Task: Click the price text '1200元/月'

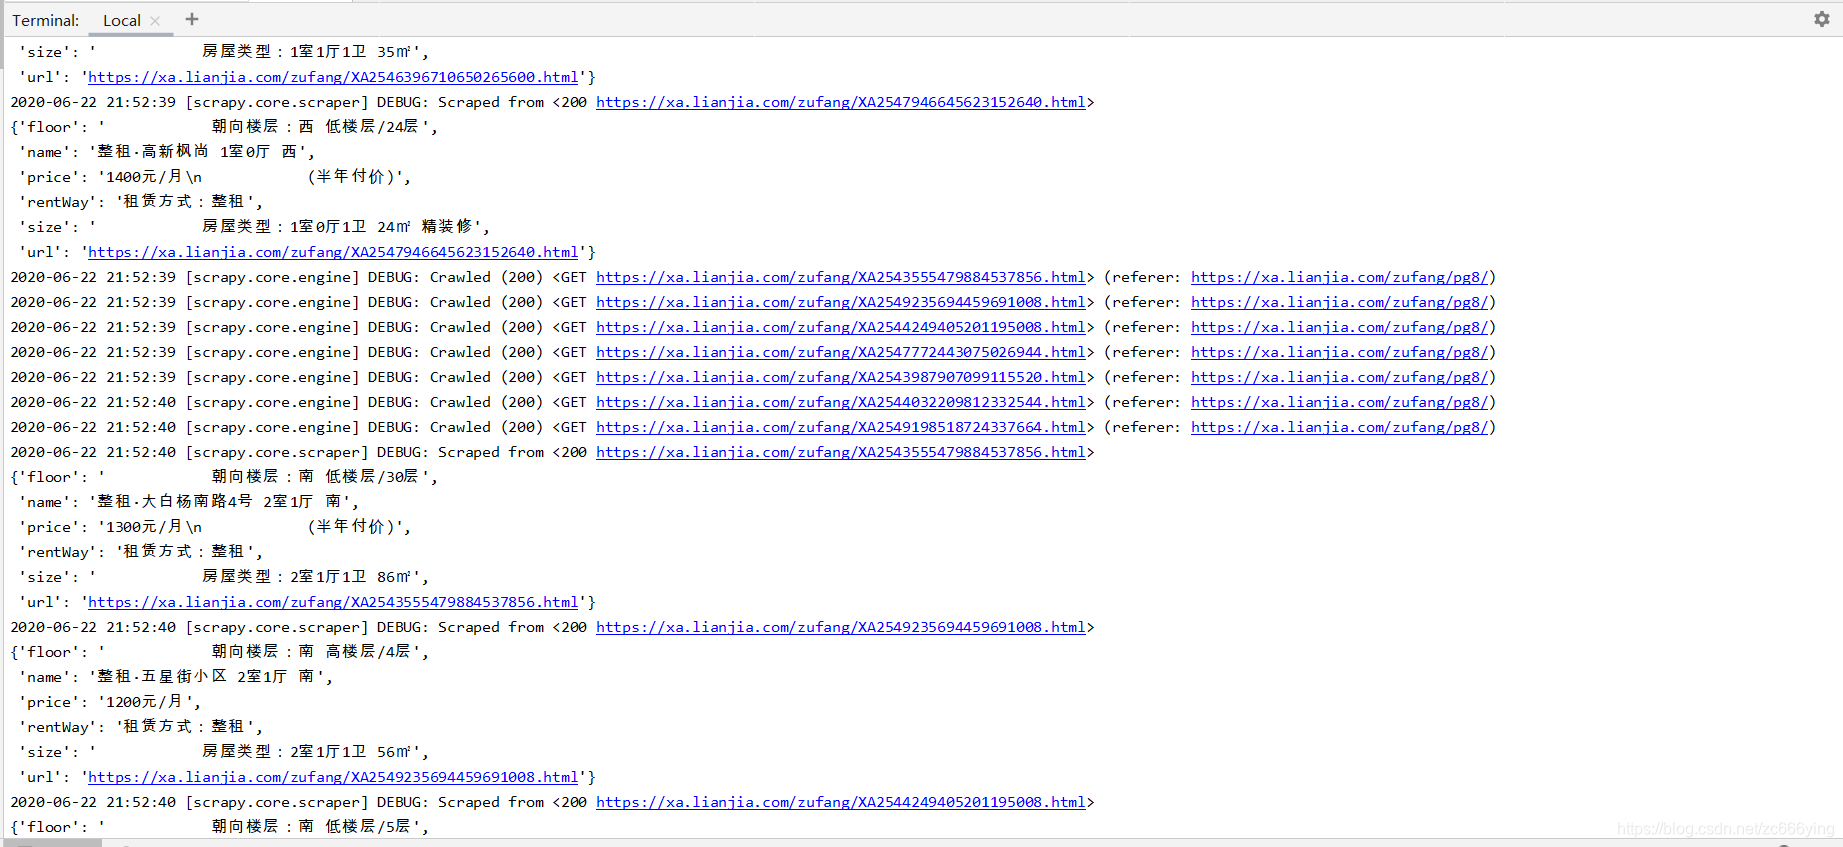Action: [144, 702]
